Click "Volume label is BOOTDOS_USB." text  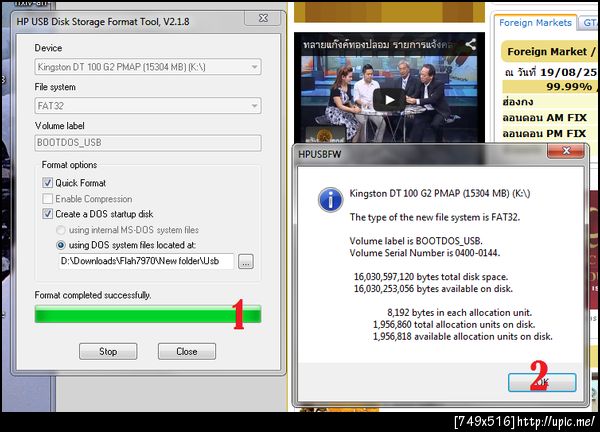416,241
